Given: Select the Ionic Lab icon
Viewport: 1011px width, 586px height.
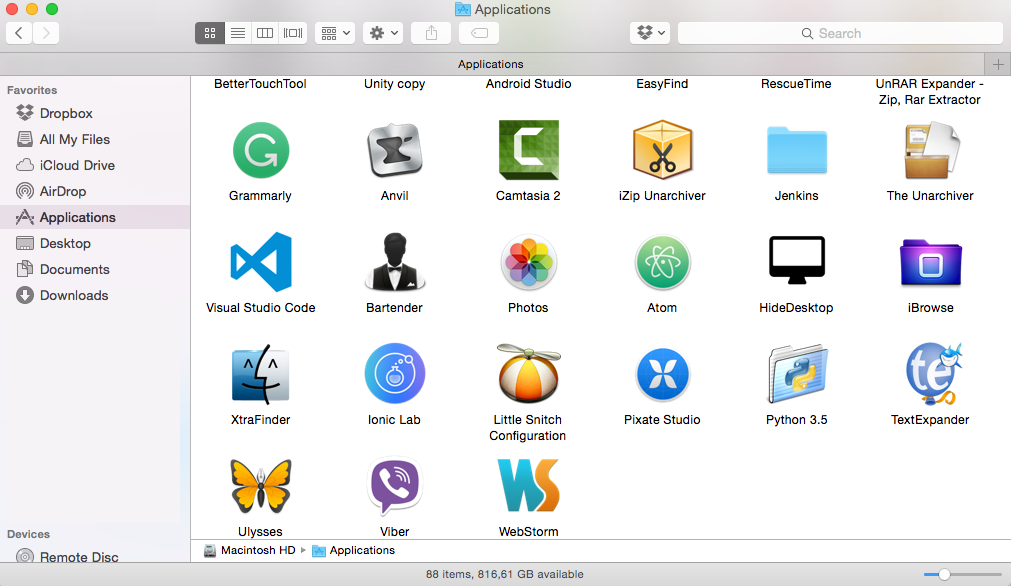Looking at the screenshot, I should (x=395, y=374).
